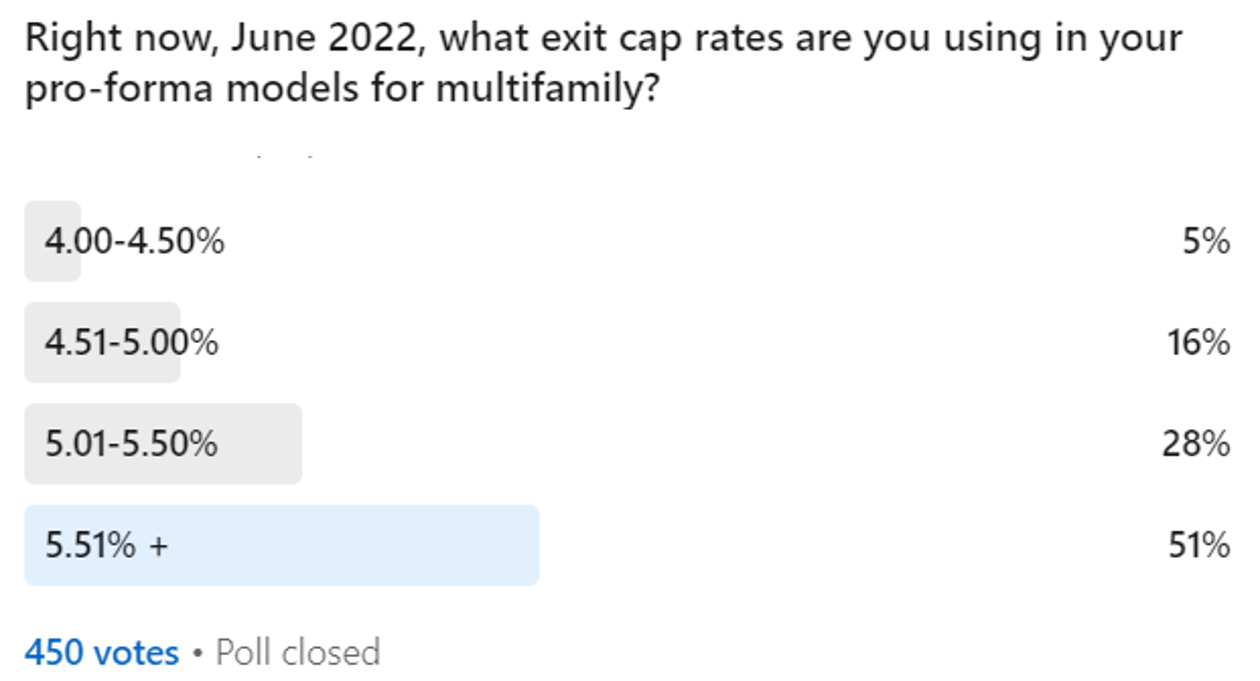Click the 5% result percentage
The image size is (1260, 681).
click(1207, 241)
